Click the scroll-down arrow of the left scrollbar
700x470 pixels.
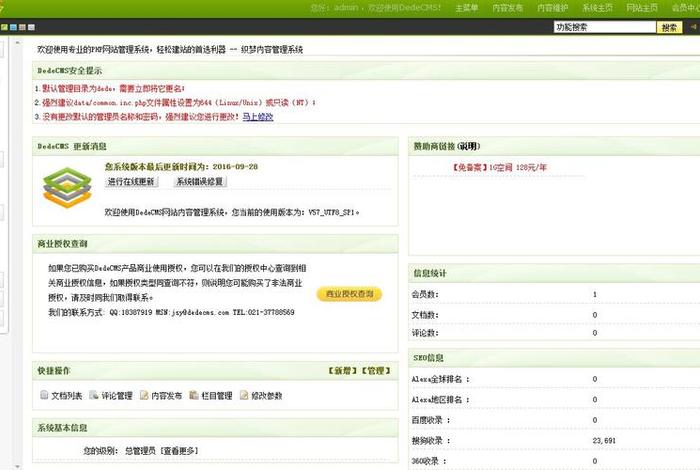17,466
